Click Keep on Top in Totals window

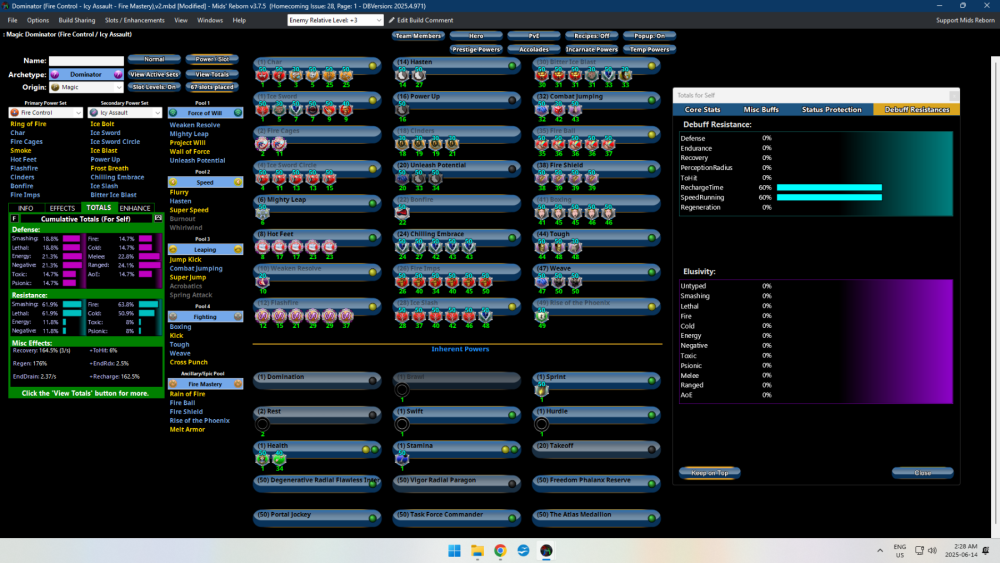[709, 473]
